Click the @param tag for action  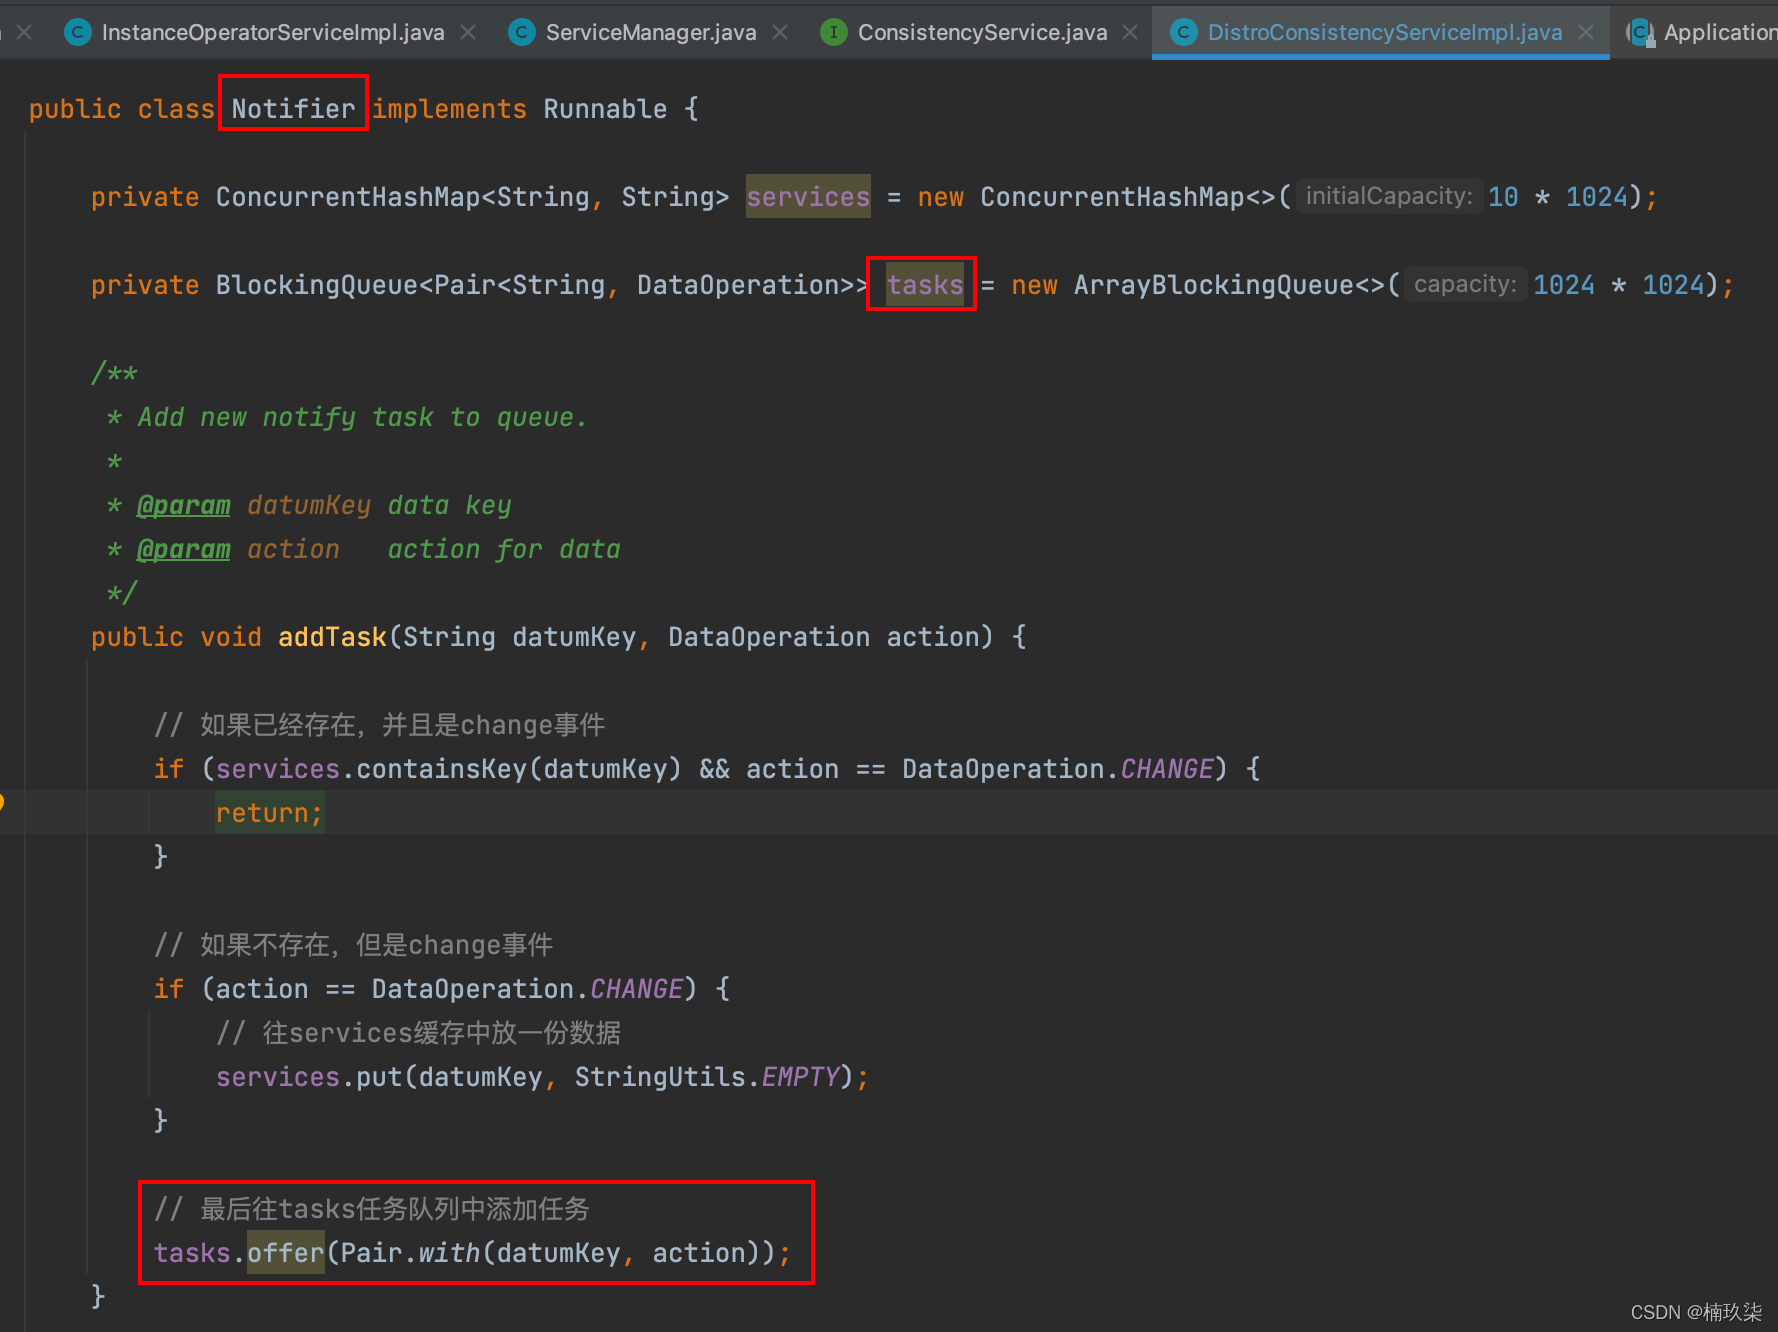[183, 549]
